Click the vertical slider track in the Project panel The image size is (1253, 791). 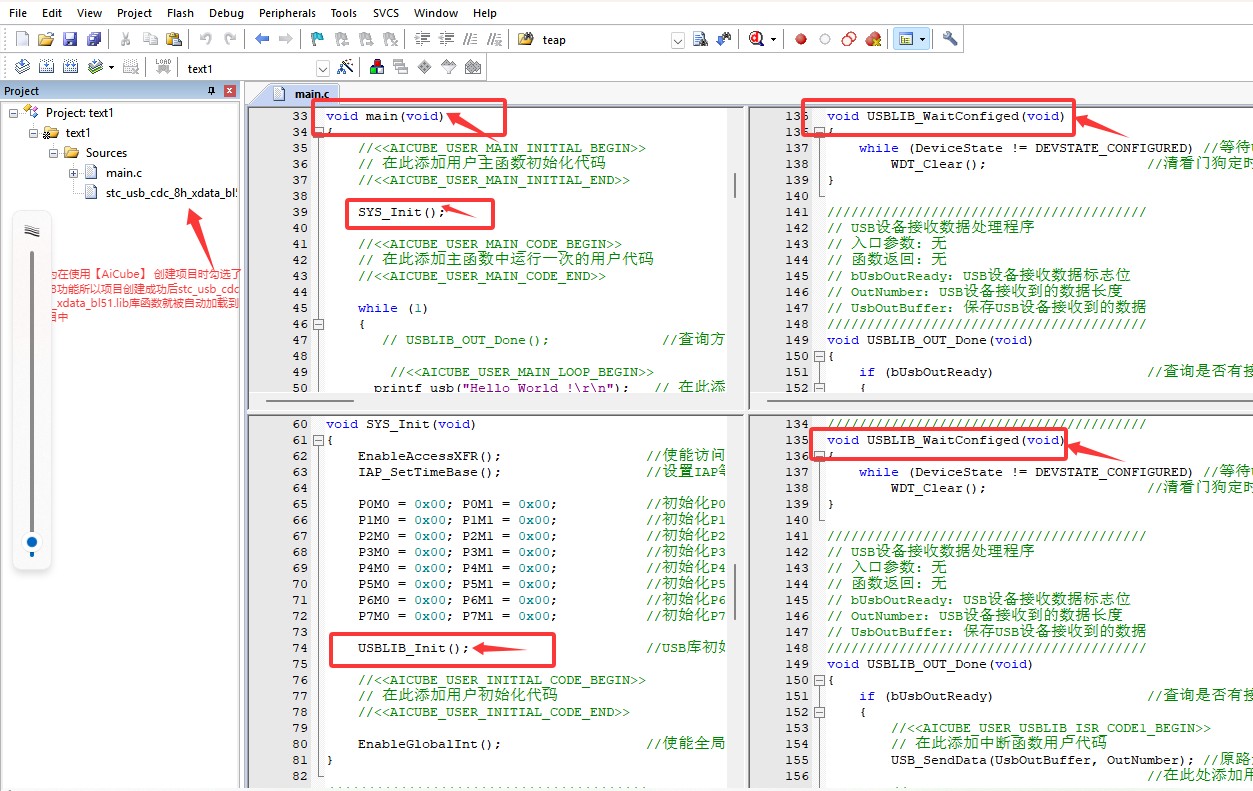point(32,390)
